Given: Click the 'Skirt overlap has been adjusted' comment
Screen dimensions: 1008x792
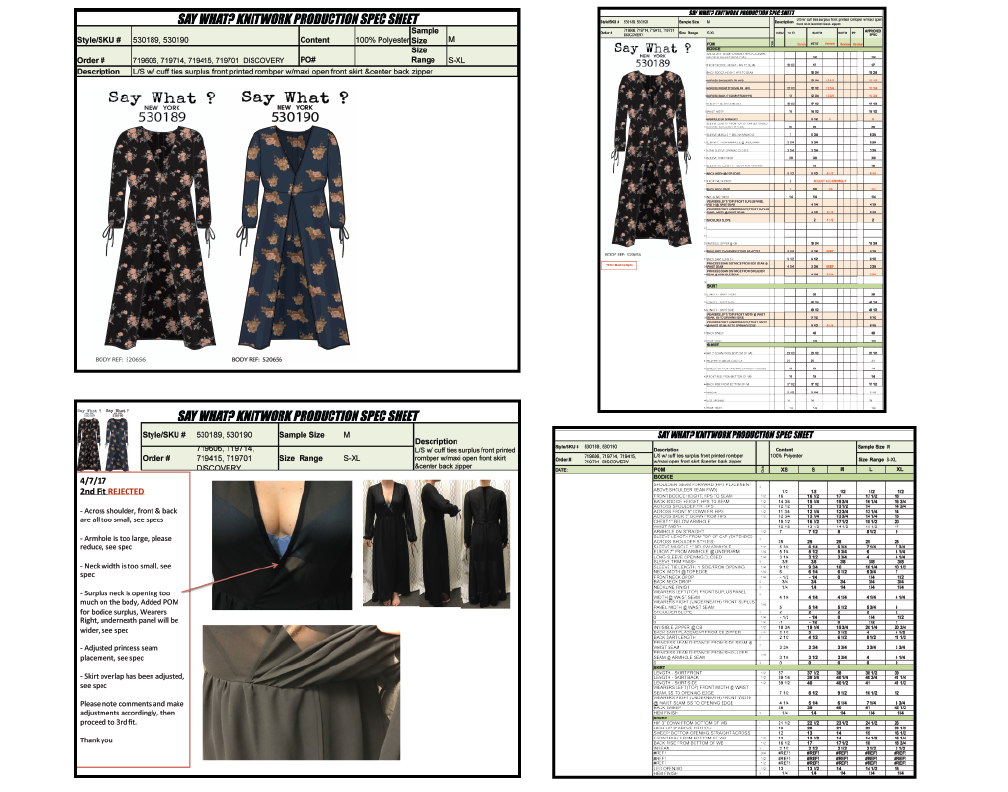Looking at the screenshot, I should 132,681.
